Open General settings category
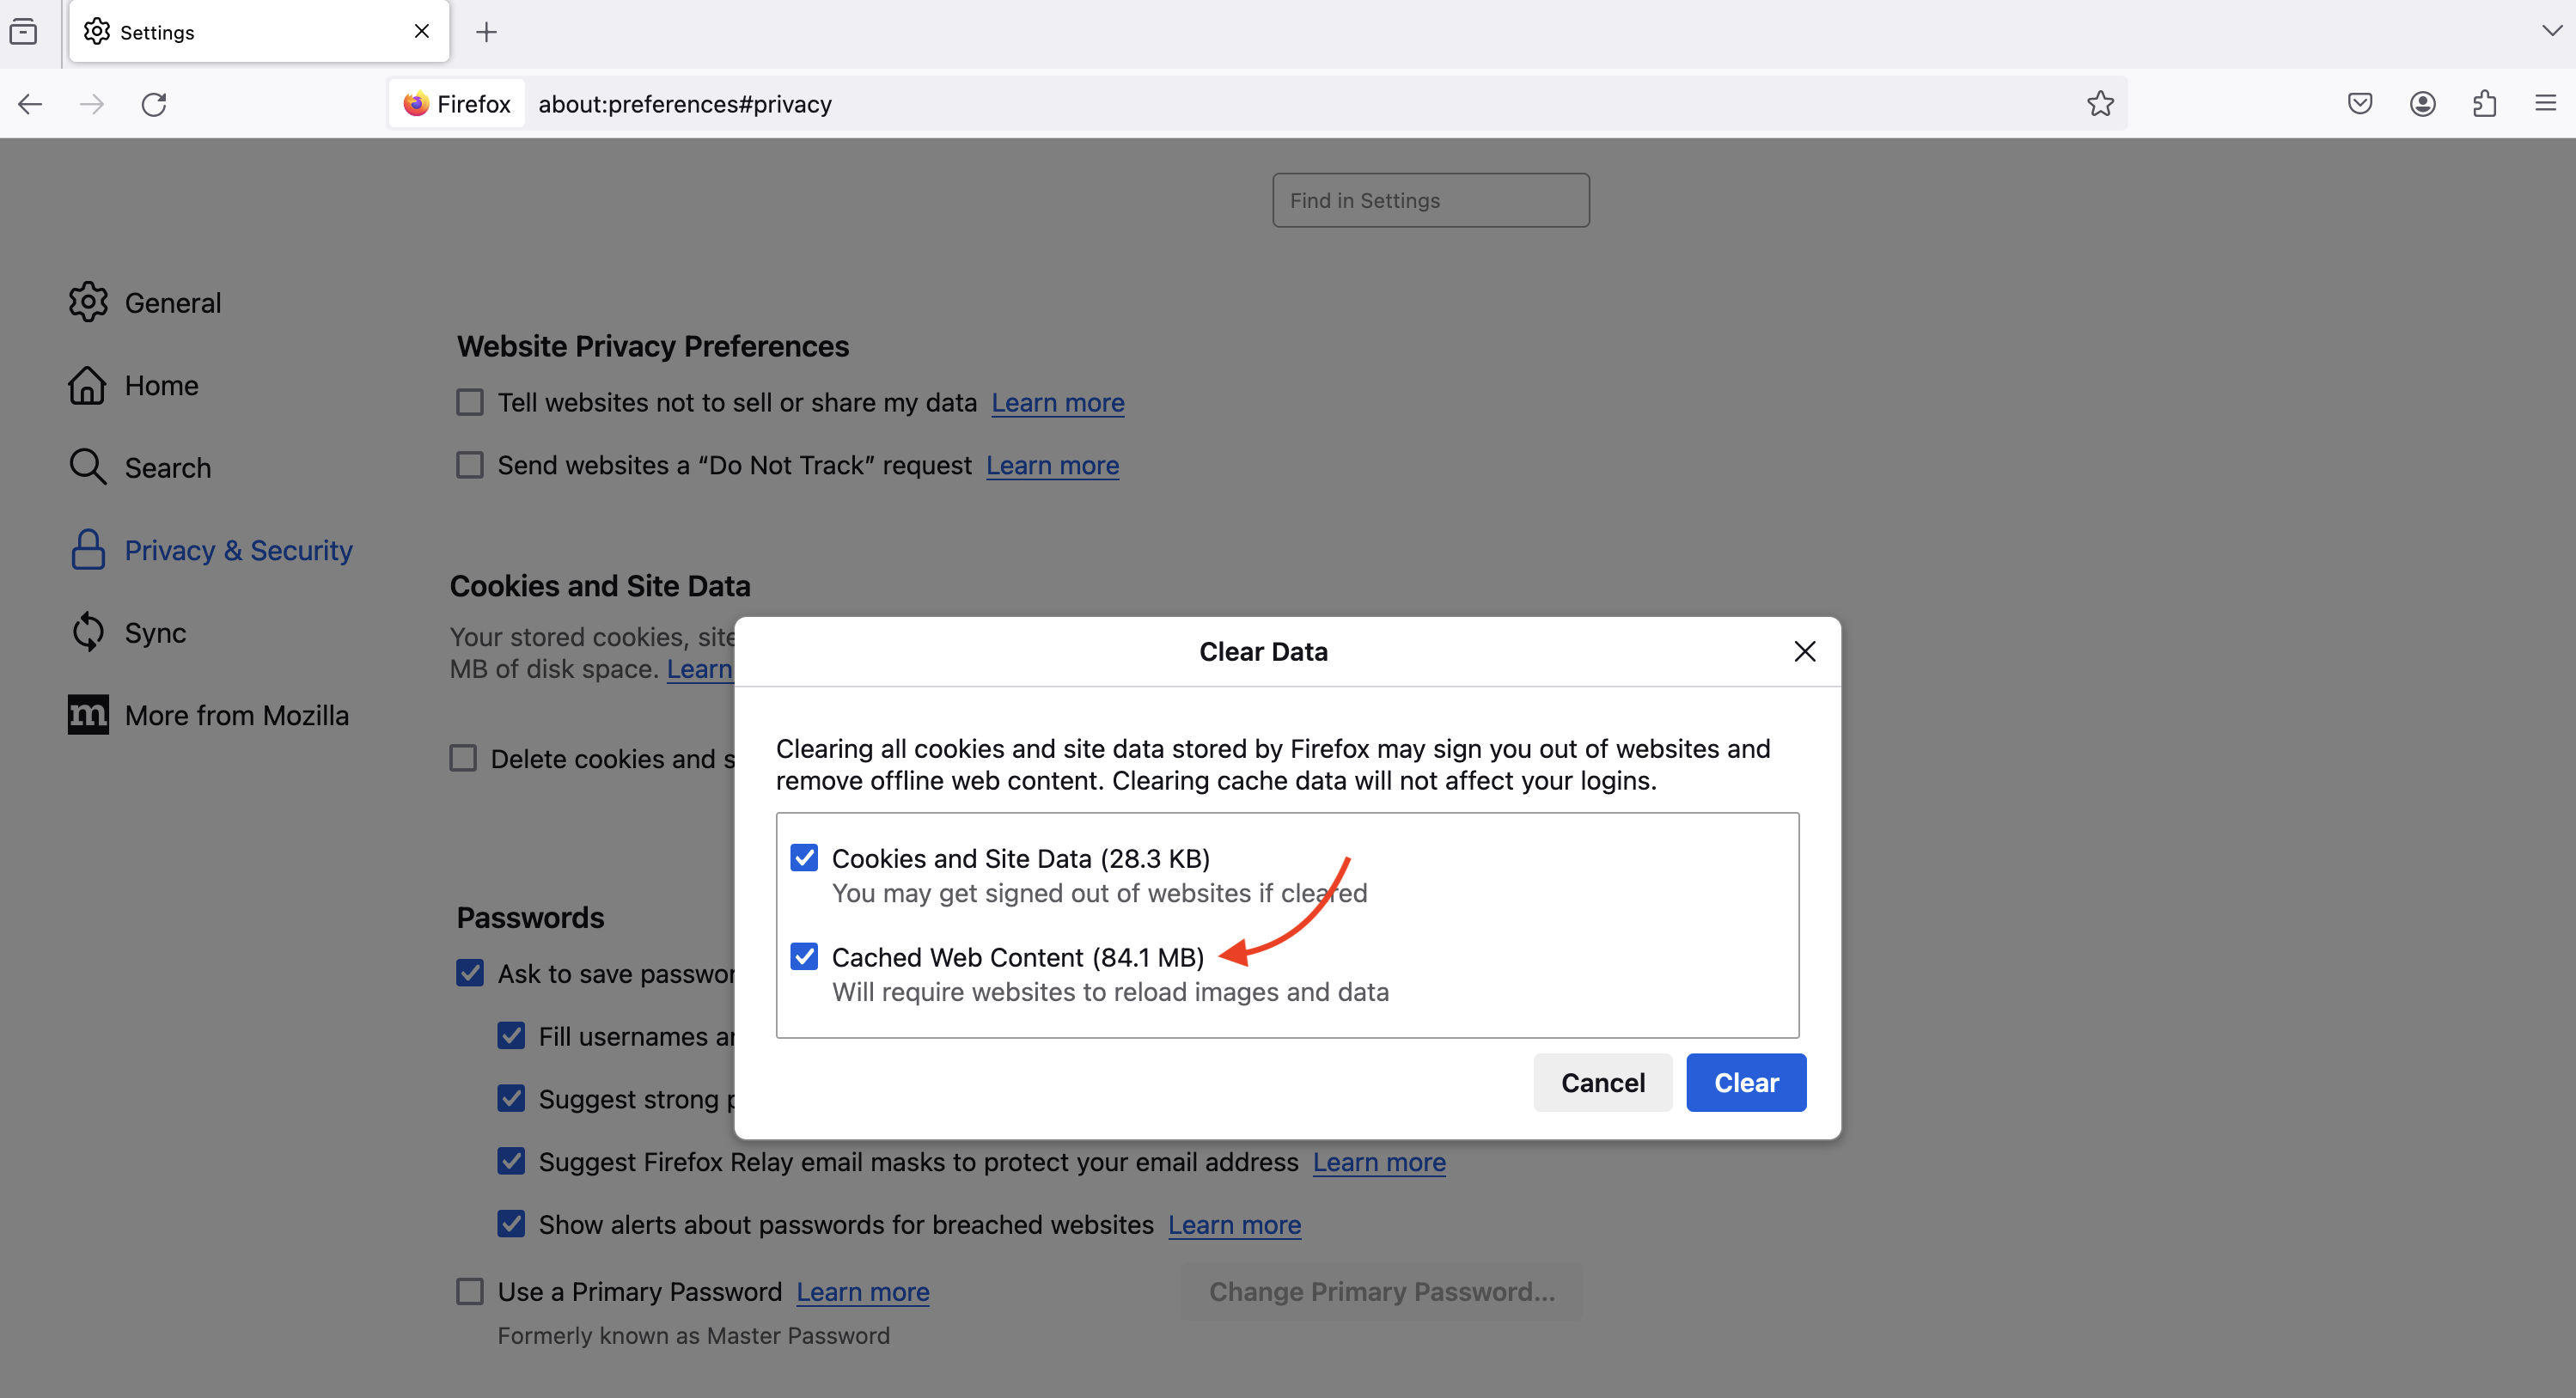 tap(145, 302)
